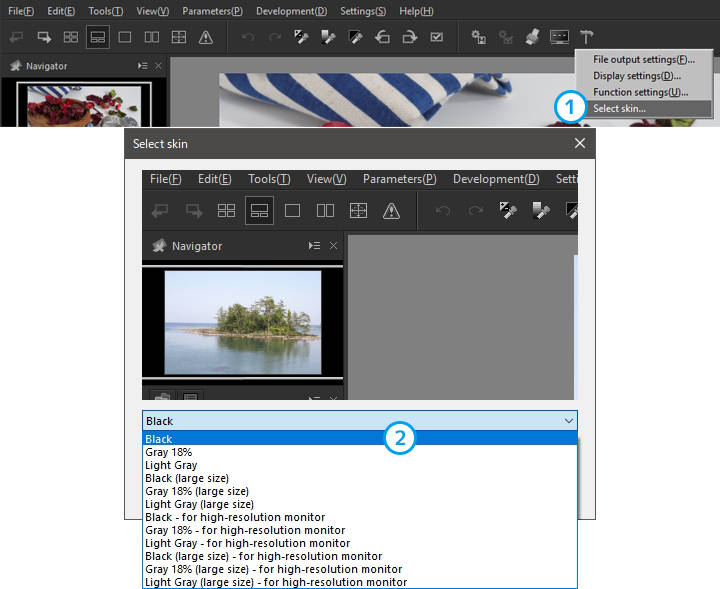
Task: Select Black (large size) - for high-resolution monitor
Action: pos(360,556)
